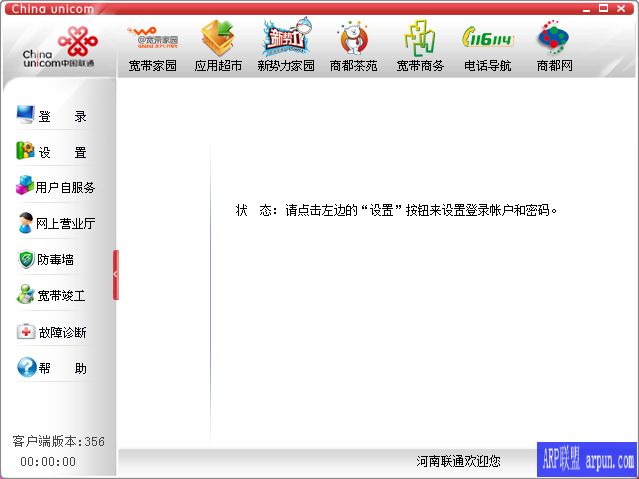The height and width of the screenshot is (479, 639).
Task: Click the 河南联通欢迎您 status bar text
Action: pos(458,461)
